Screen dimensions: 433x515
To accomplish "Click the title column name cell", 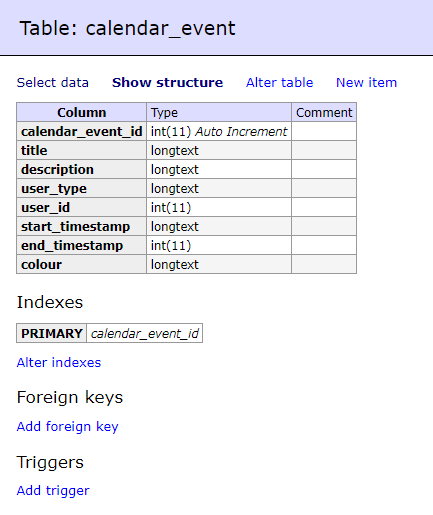I will (82, 150).
